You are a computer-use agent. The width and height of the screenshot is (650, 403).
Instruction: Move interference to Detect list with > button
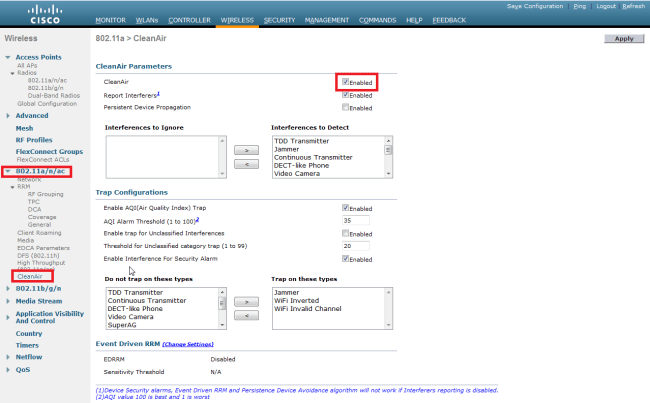point(246,150)
